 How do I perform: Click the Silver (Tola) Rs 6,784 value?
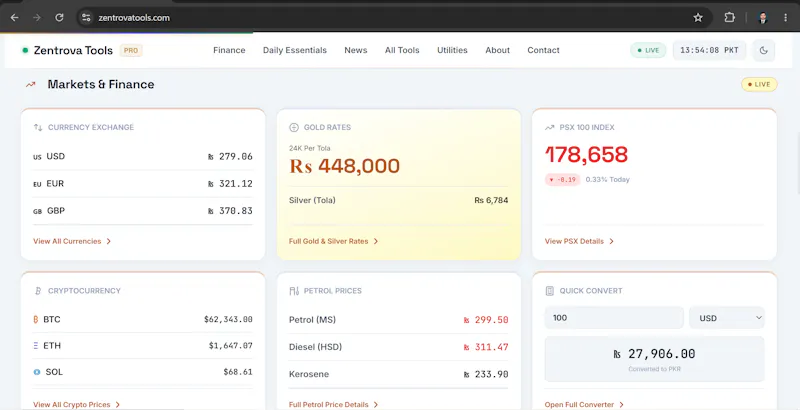[x=491, y=200]
